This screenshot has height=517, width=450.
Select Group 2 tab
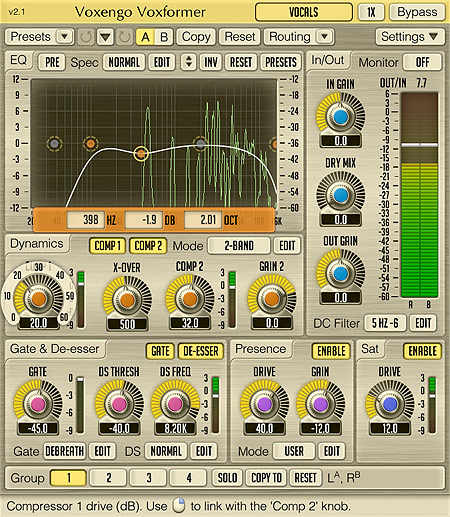(108, 478)
